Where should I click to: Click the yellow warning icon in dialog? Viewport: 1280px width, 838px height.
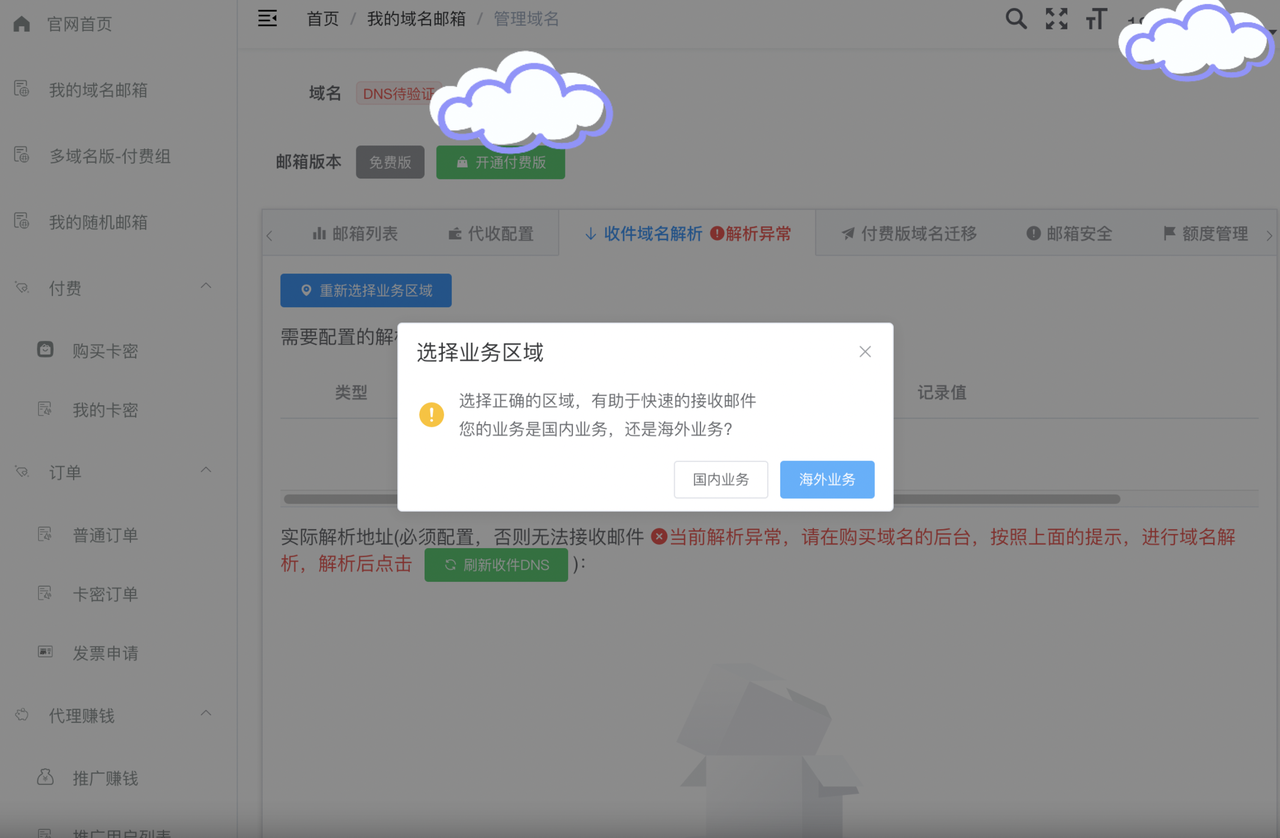pos(431,414)
